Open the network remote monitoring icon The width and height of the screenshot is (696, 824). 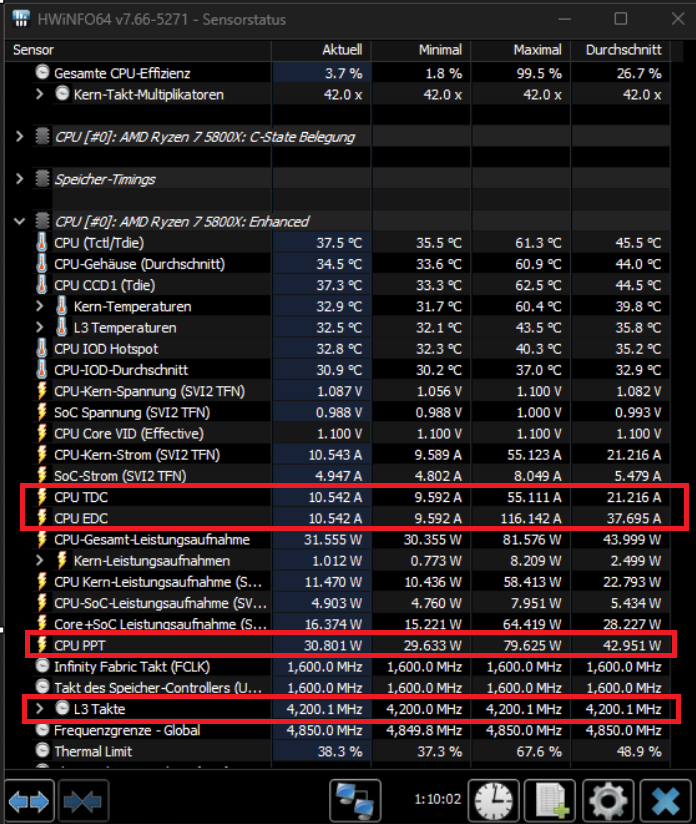(355, 801)
